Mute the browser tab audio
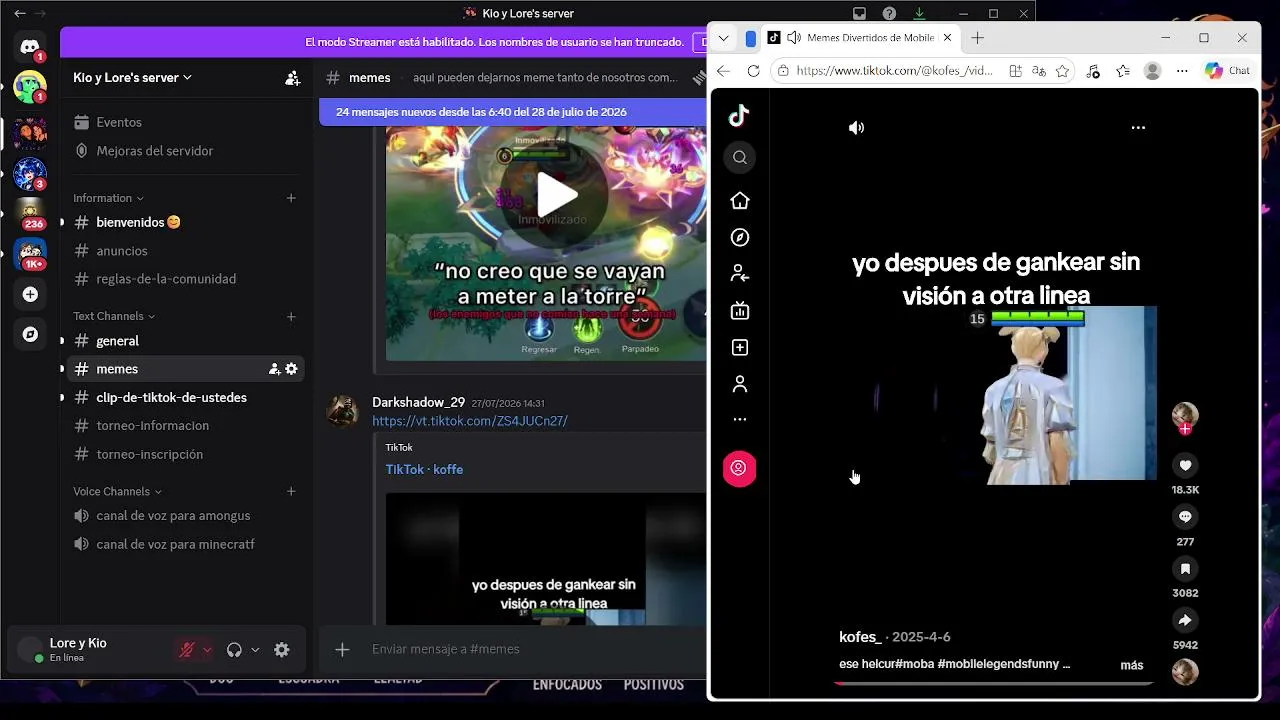 [794, 38]
